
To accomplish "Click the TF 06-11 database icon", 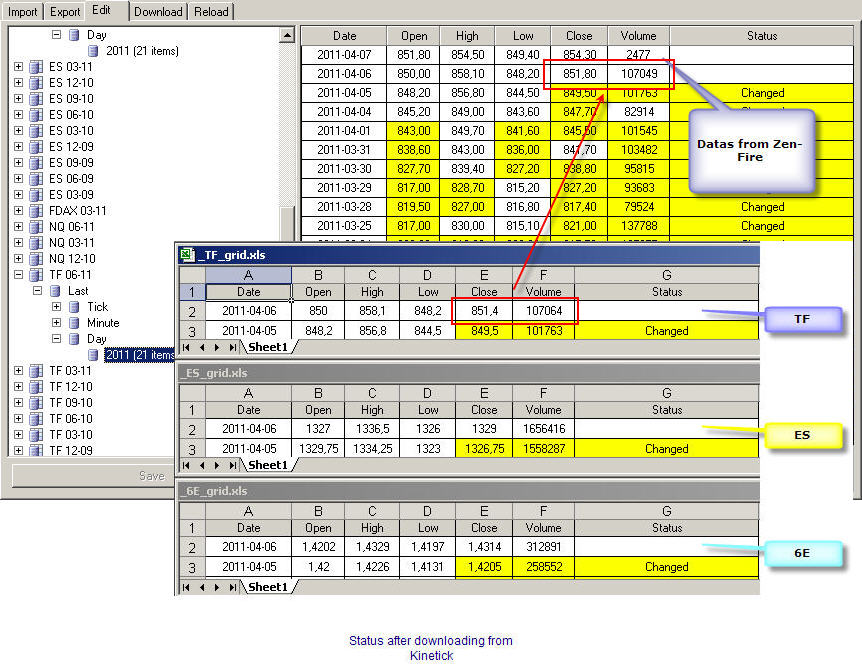I will coord(36,274).
